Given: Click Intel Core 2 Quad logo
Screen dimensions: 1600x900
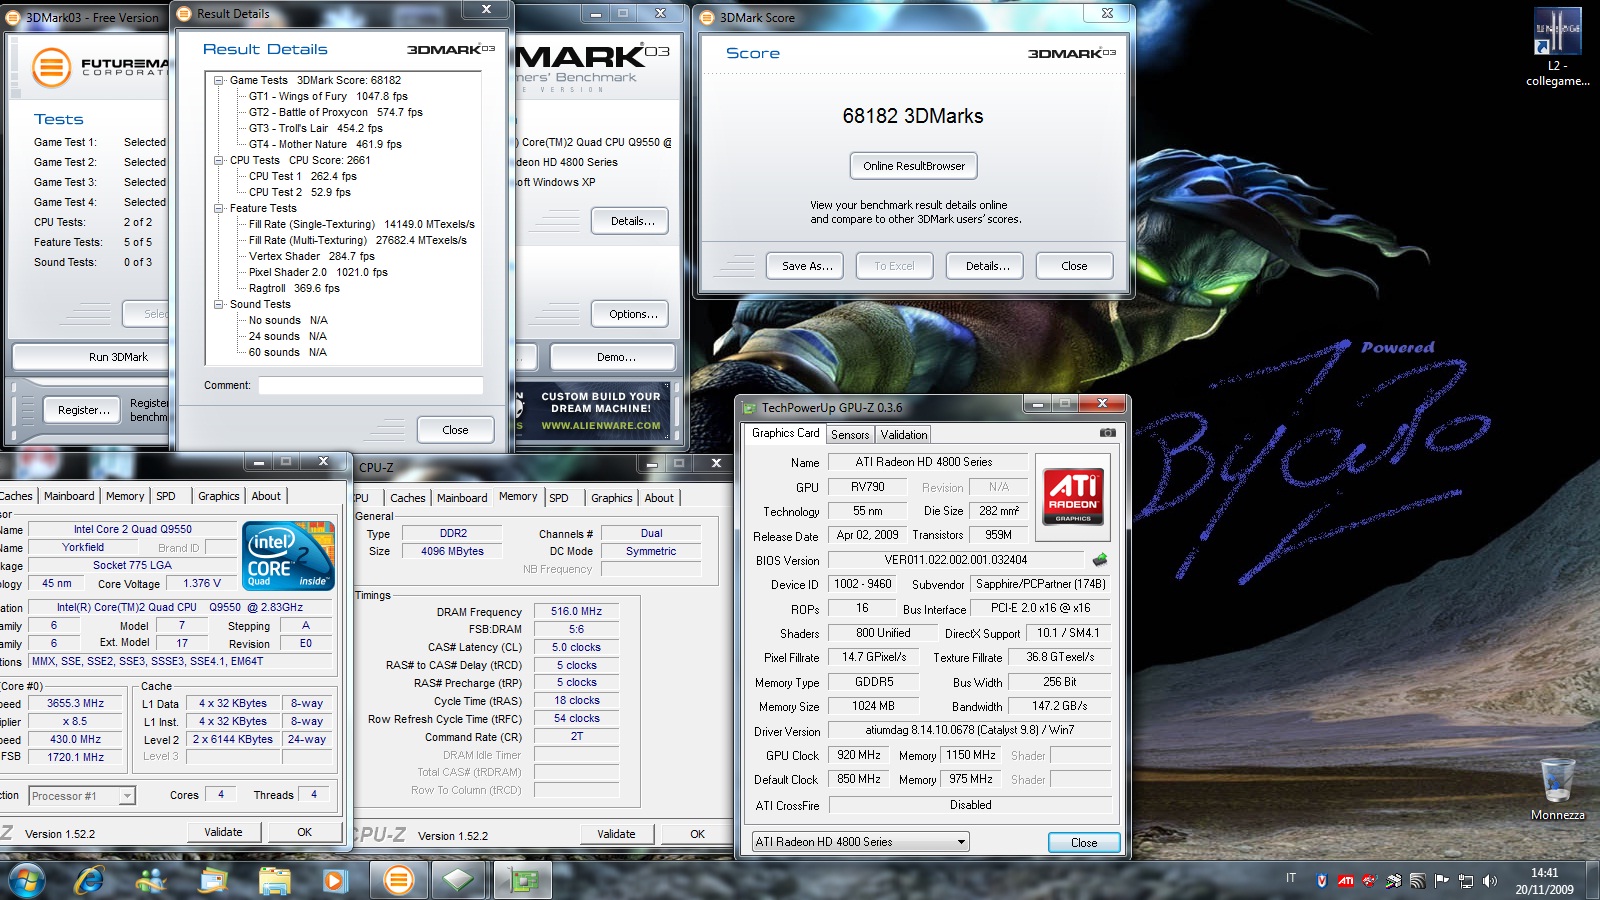Looking at the screenshot, I should pos(289,556).
